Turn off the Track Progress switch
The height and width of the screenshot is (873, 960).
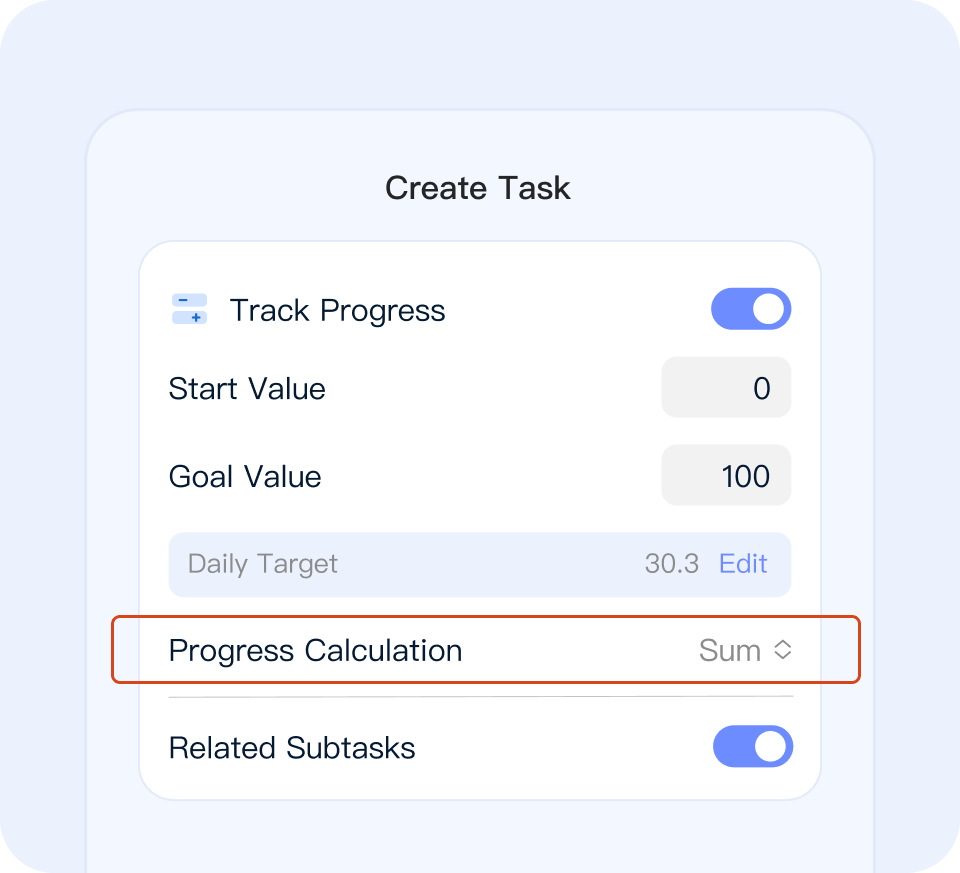751,310
